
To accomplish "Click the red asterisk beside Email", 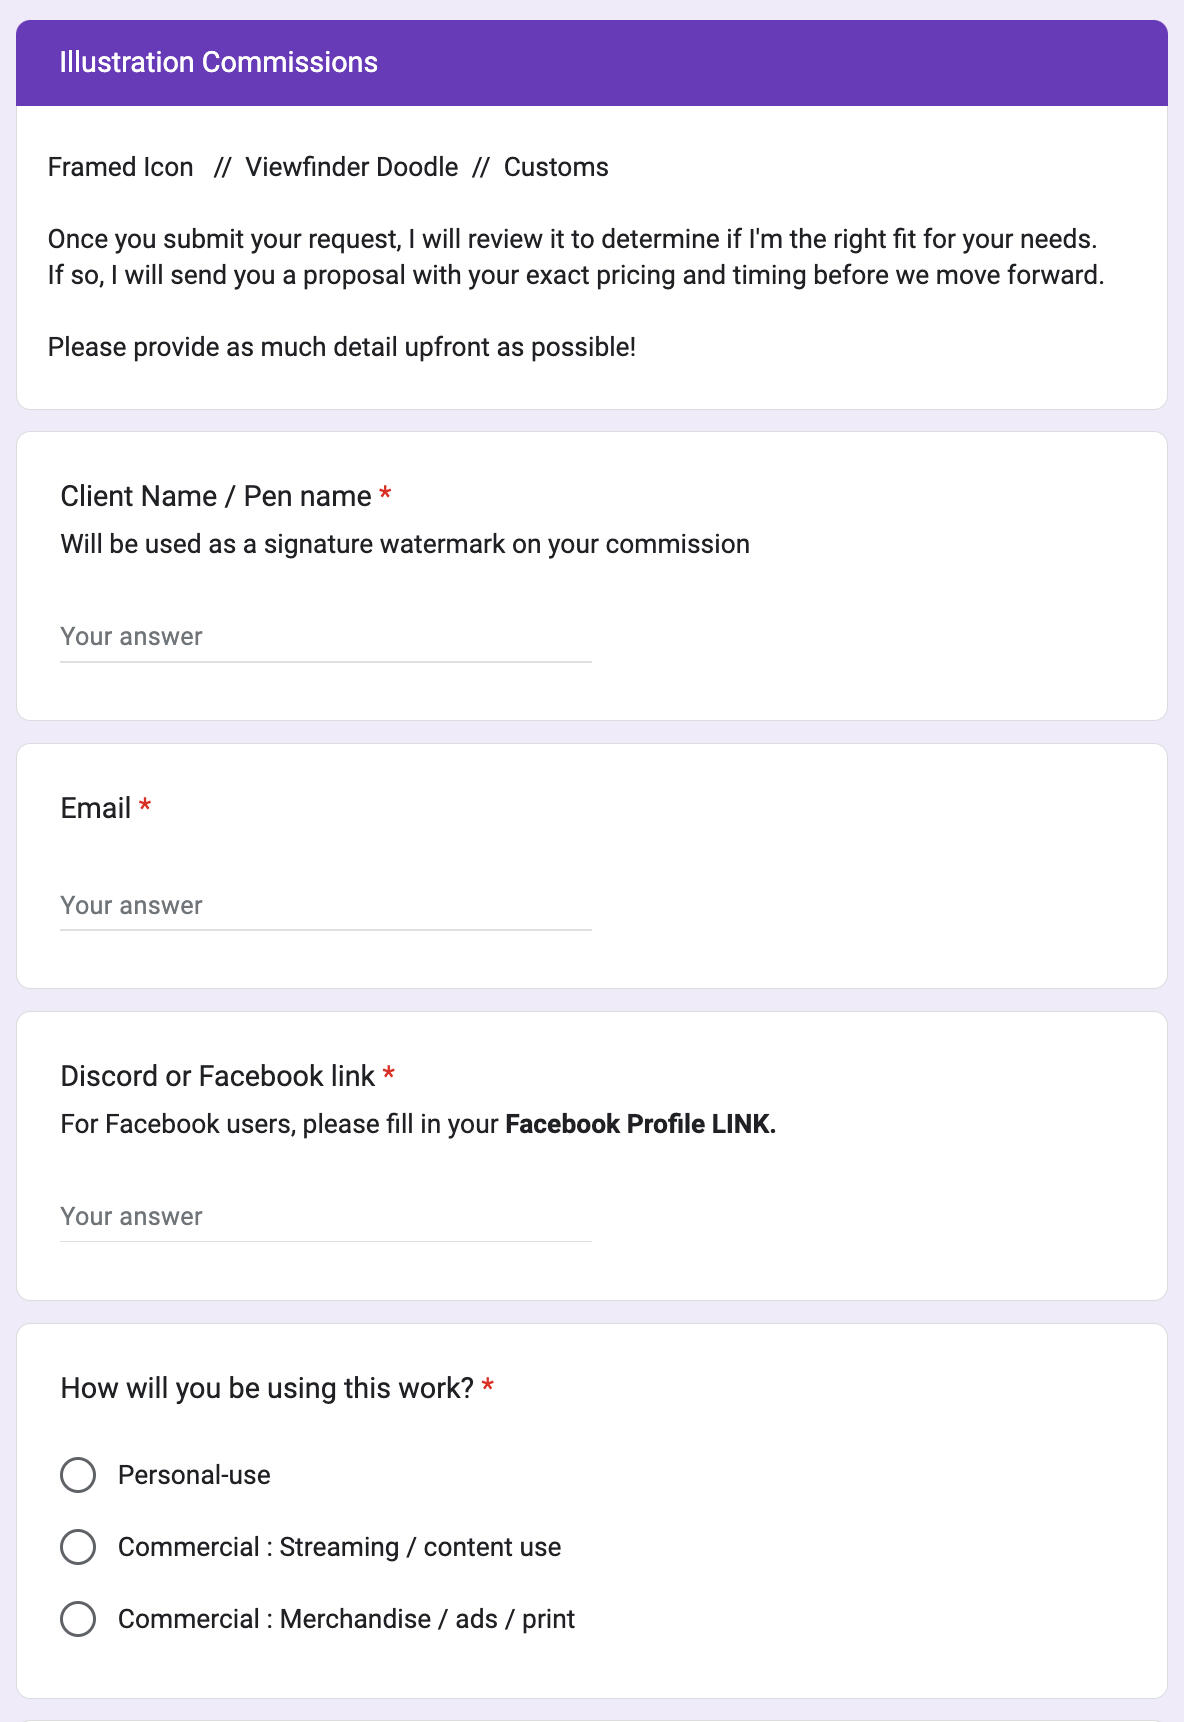I will tap(145, 806).
